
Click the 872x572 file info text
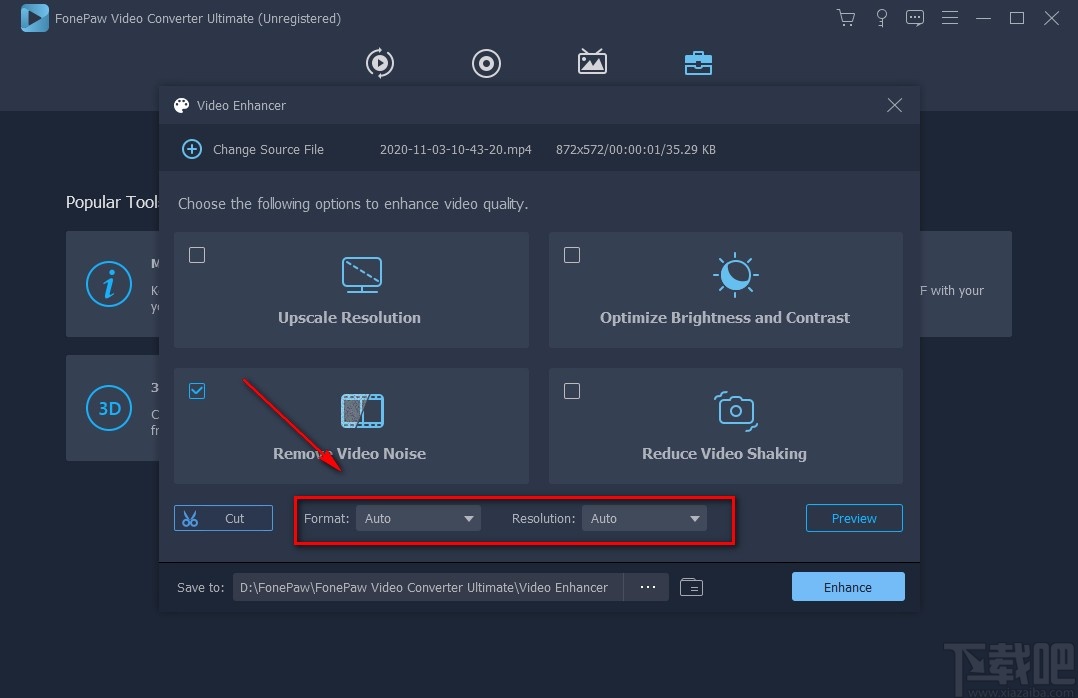[x=635, y=149]
